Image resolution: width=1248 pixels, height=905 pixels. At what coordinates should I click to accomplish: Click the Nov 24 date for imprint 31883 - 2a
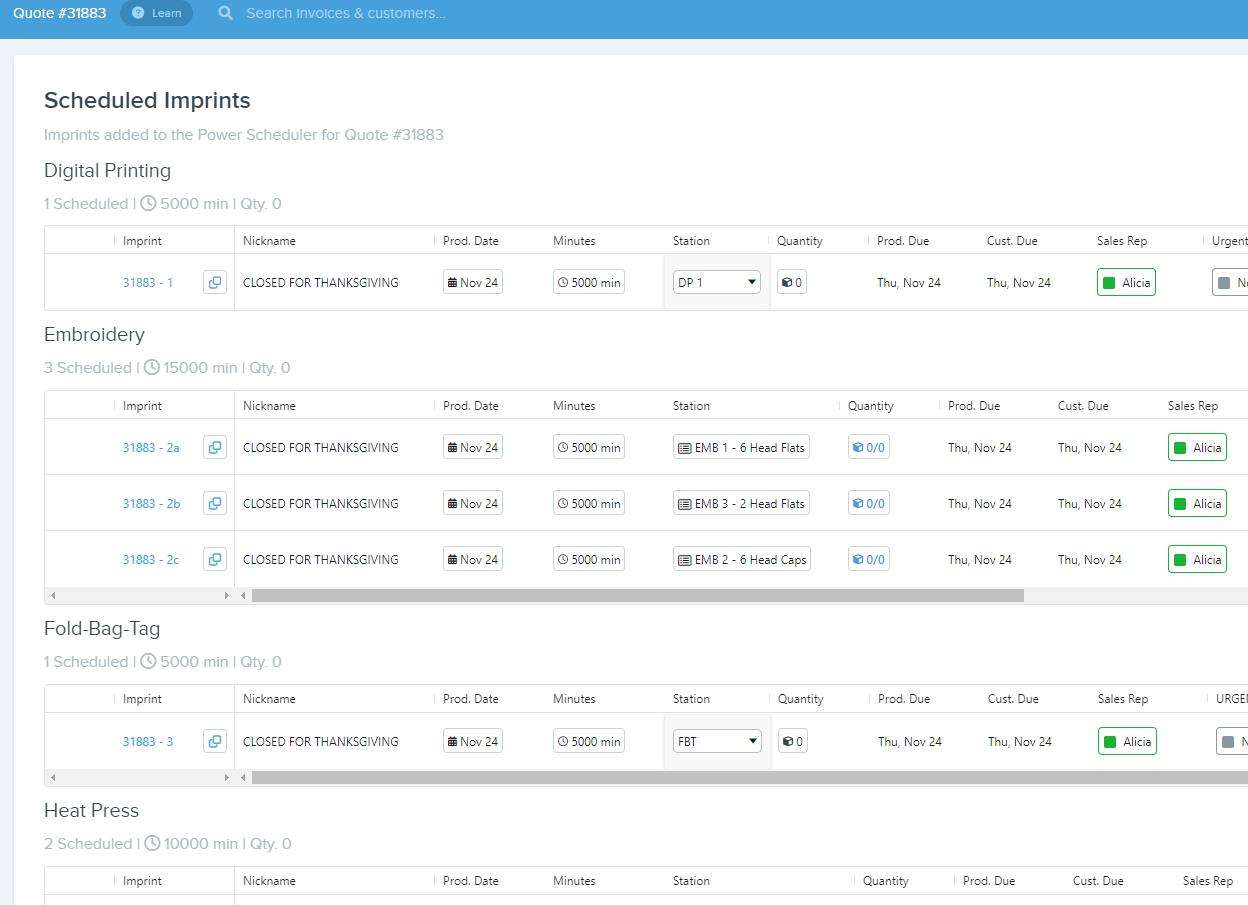pos(473,447)
